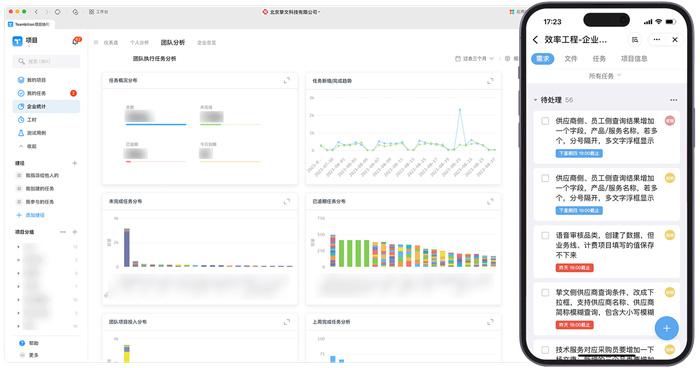Tap the three-dot capsule button in phone header
The image size is (700, 368).
pos(657,40)
